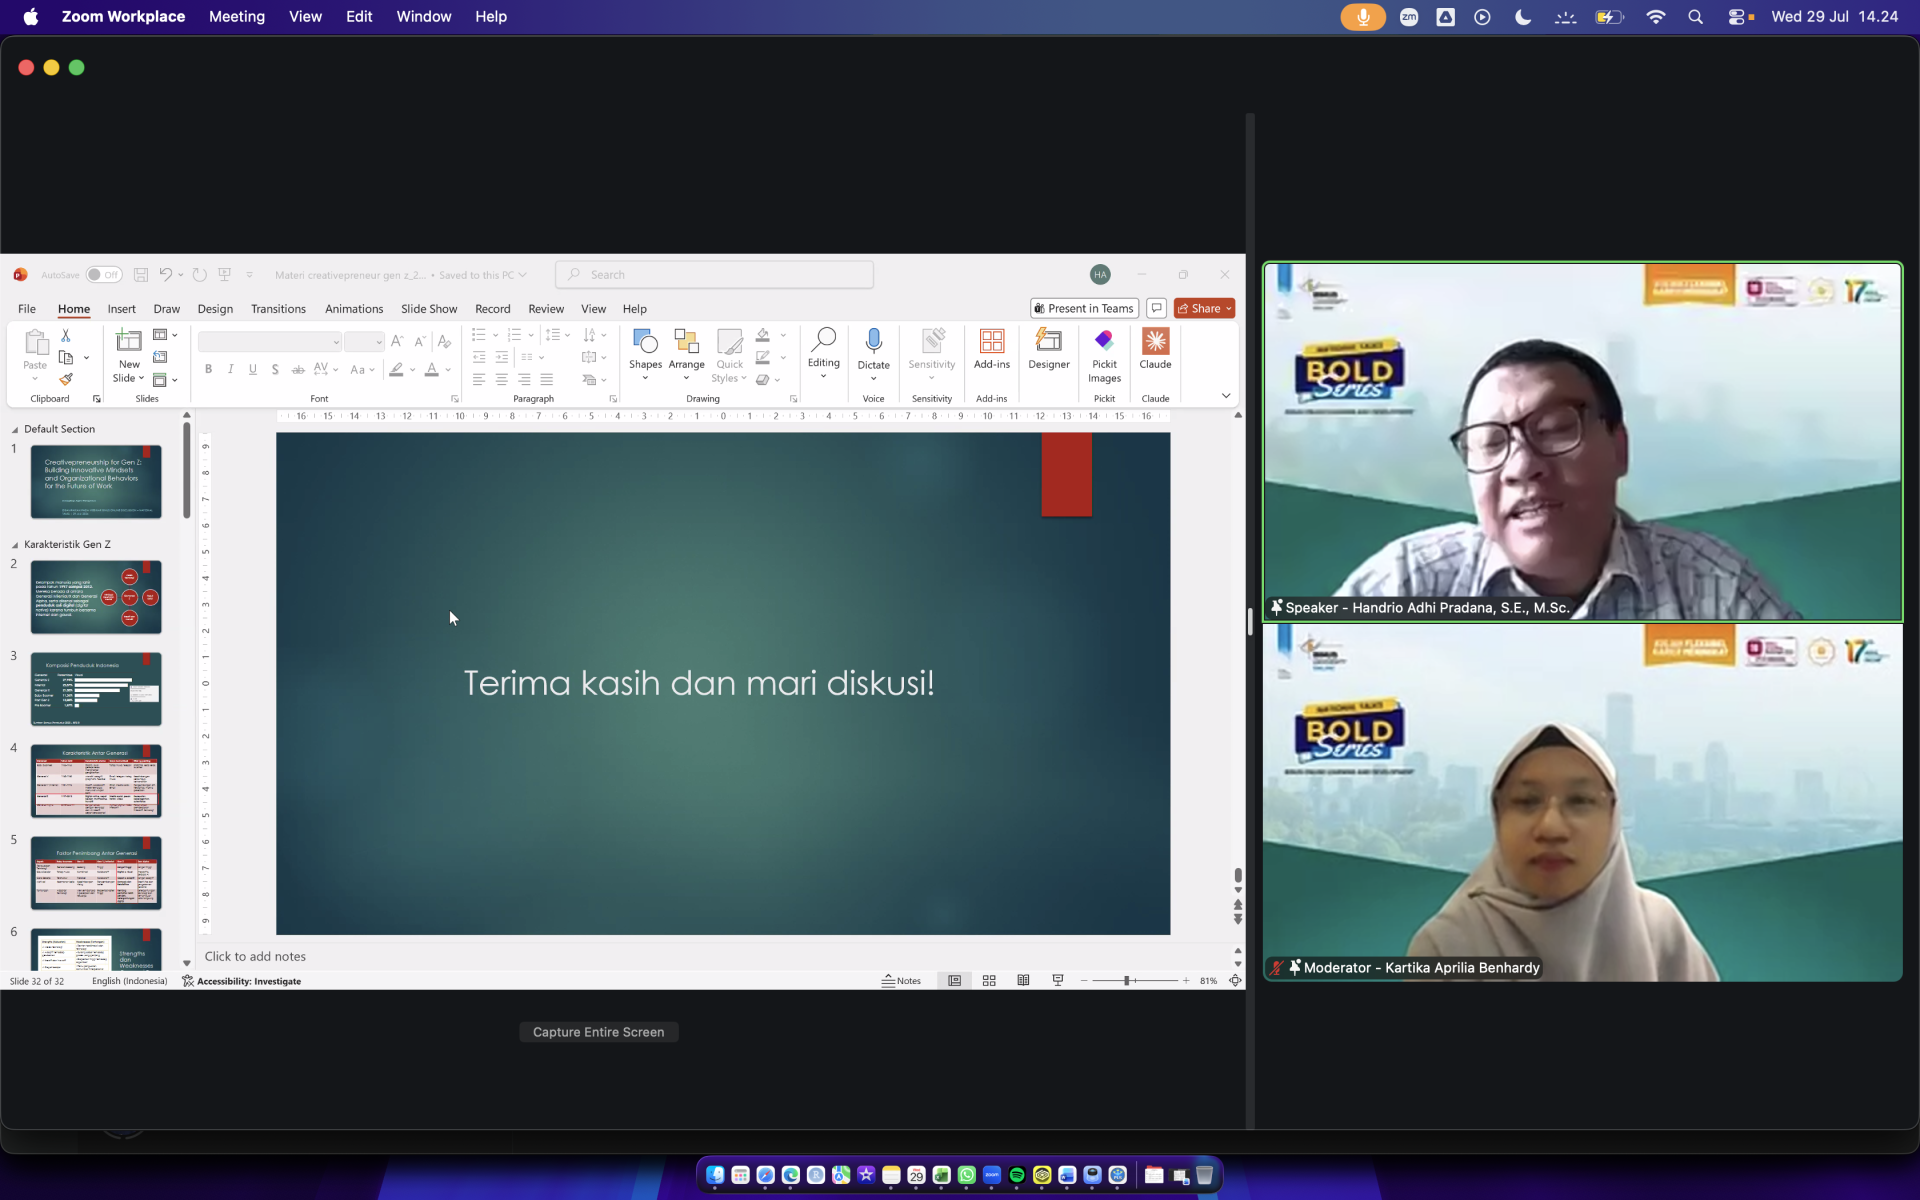Toggle the Notes pane button

coord(901,981)
